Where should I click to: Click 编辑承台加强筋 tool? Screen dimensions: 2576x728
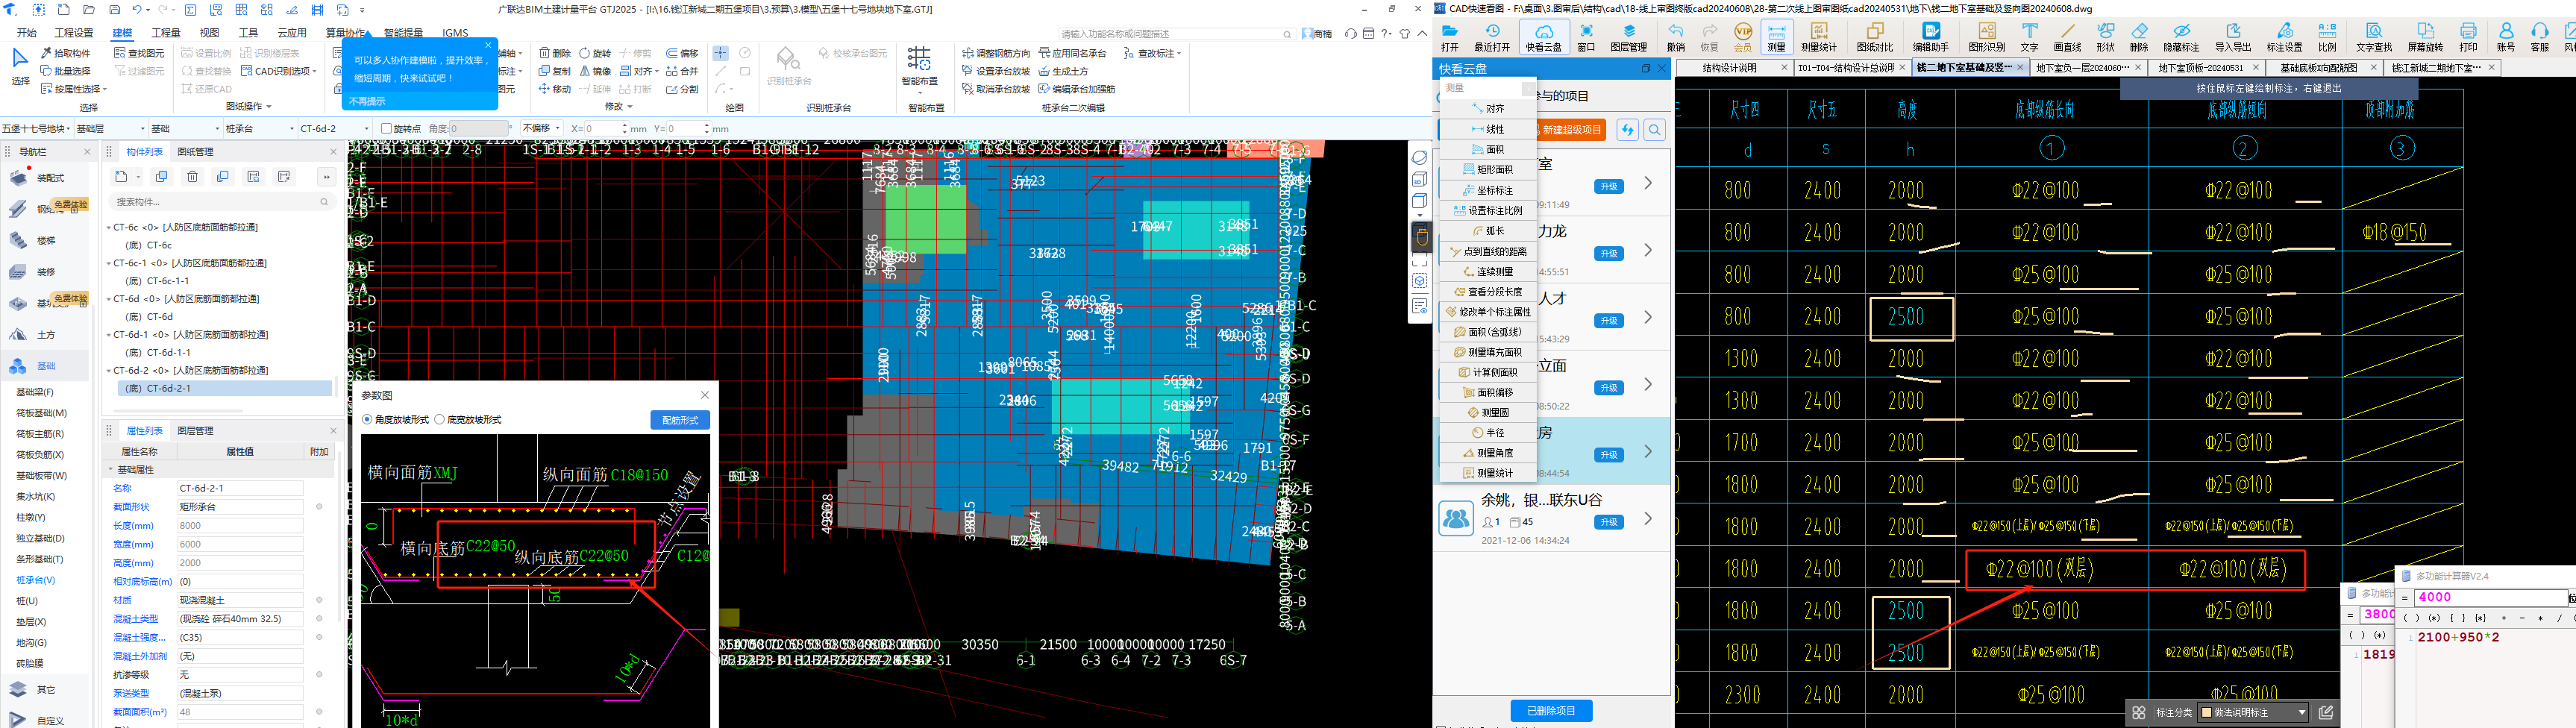coord(1077,89)
